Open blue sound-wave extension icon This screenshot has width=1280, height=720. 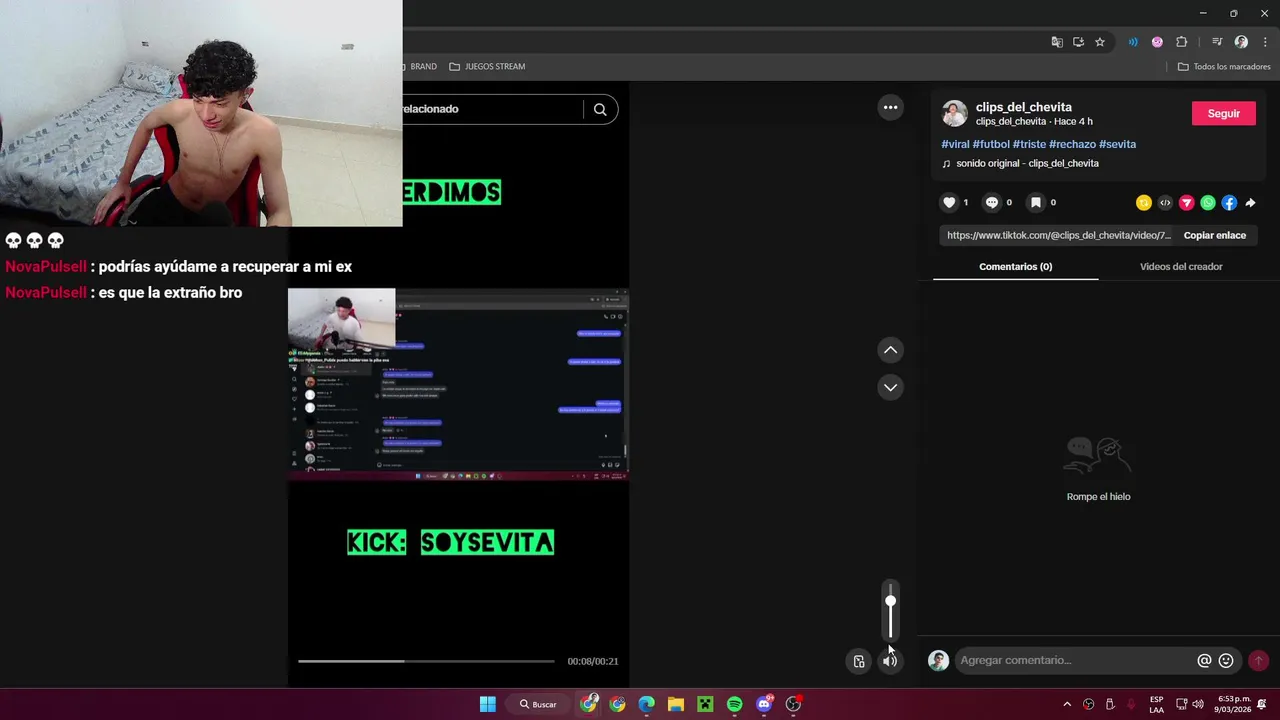(1133, 42)
